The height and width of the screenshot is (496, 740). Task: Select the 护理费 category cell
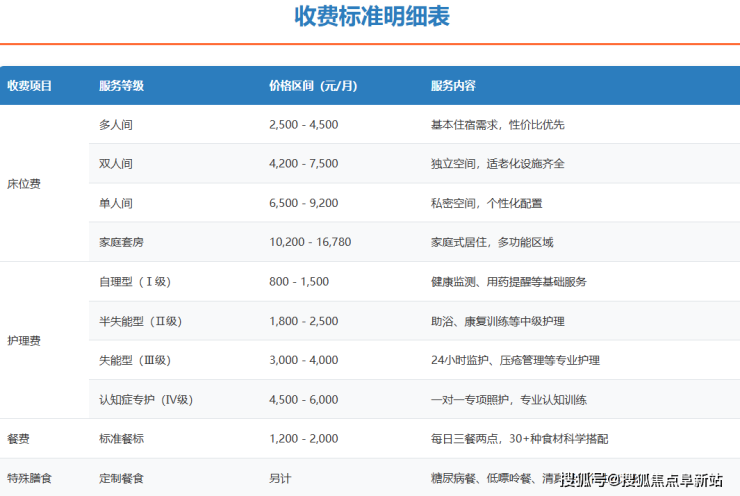tap(24, 341)
